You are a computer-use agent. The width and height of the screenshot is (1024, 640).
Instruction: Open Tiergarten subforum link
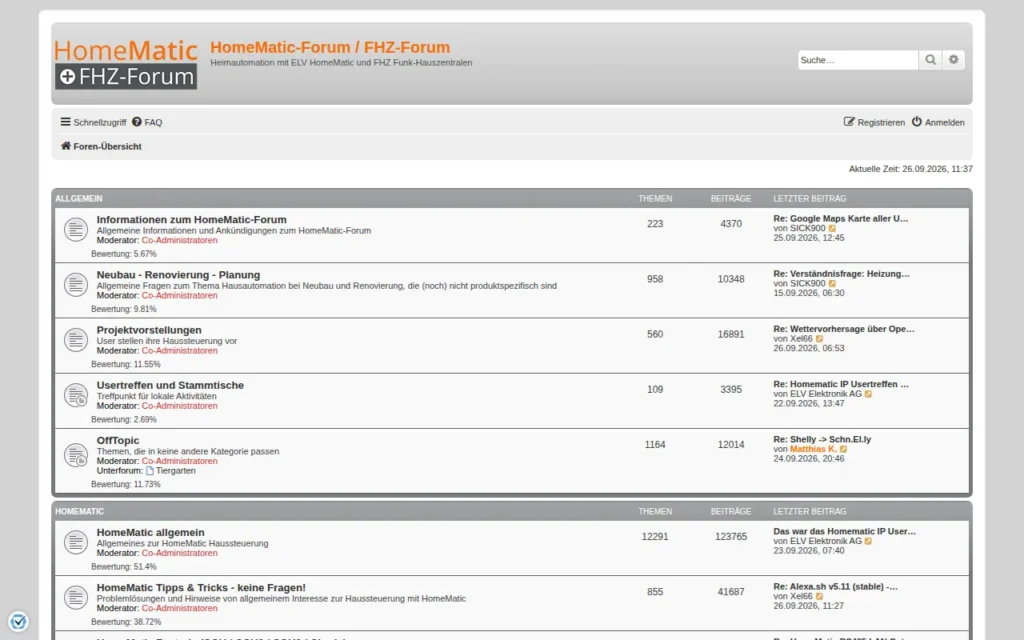tap(175, 471)
